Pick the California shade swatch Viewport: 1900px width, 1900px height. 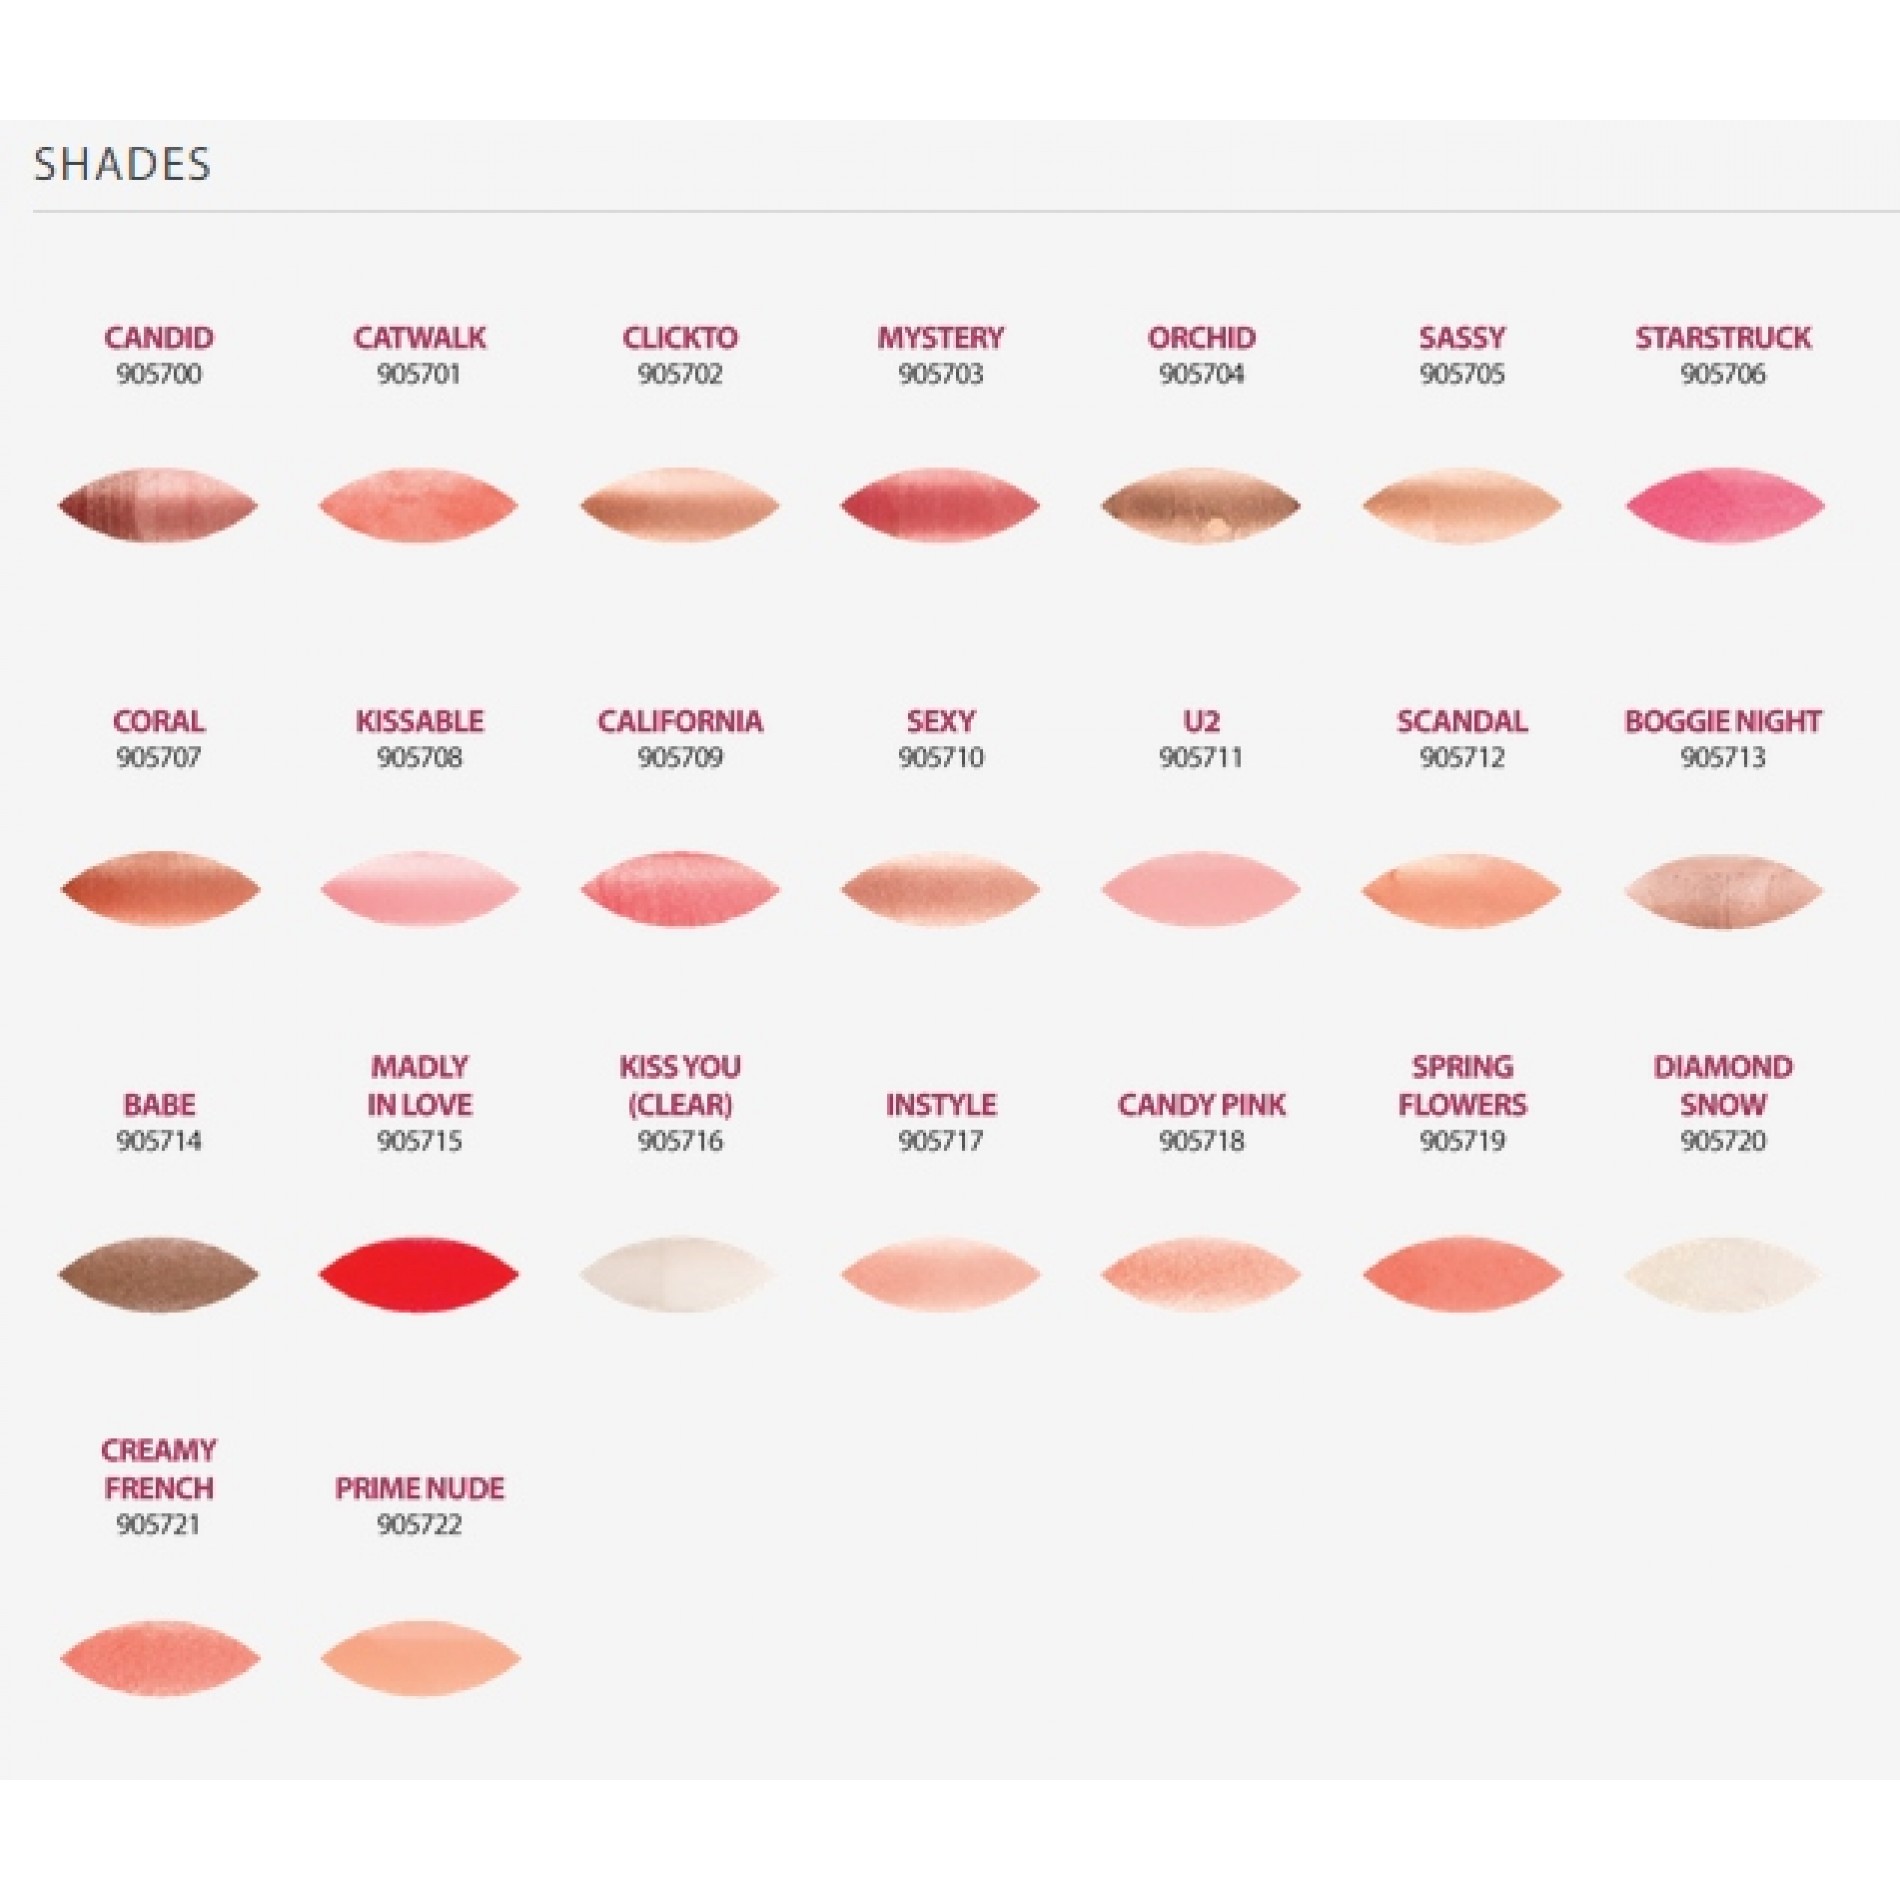[680, 889]
